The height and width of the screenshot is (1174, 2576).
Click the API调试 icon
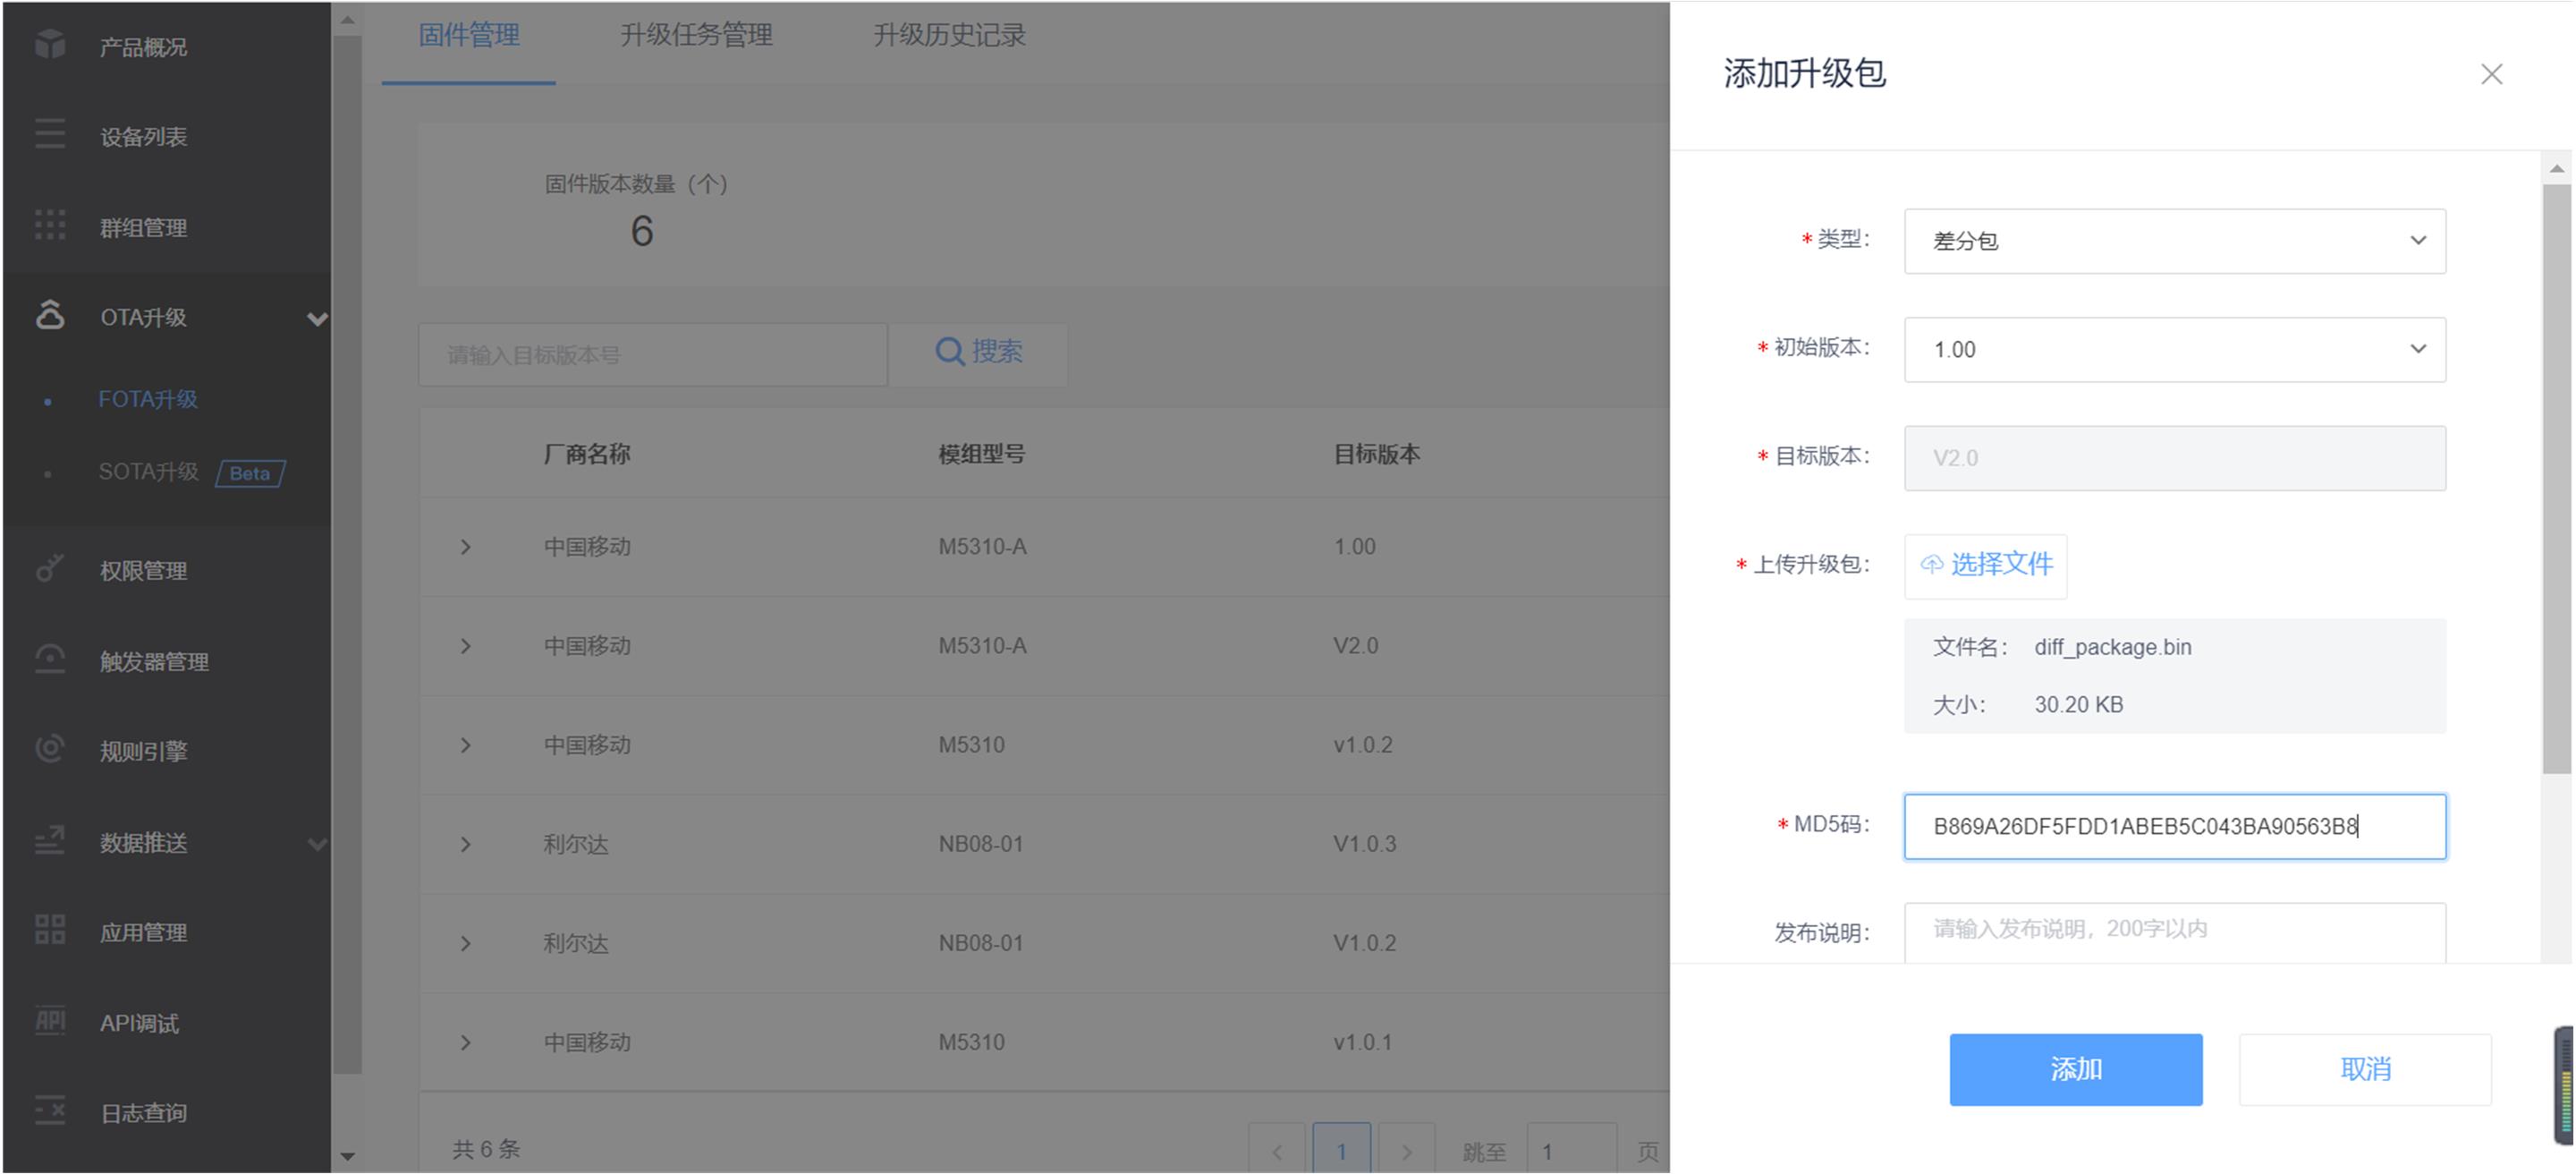click(50, 1021)
